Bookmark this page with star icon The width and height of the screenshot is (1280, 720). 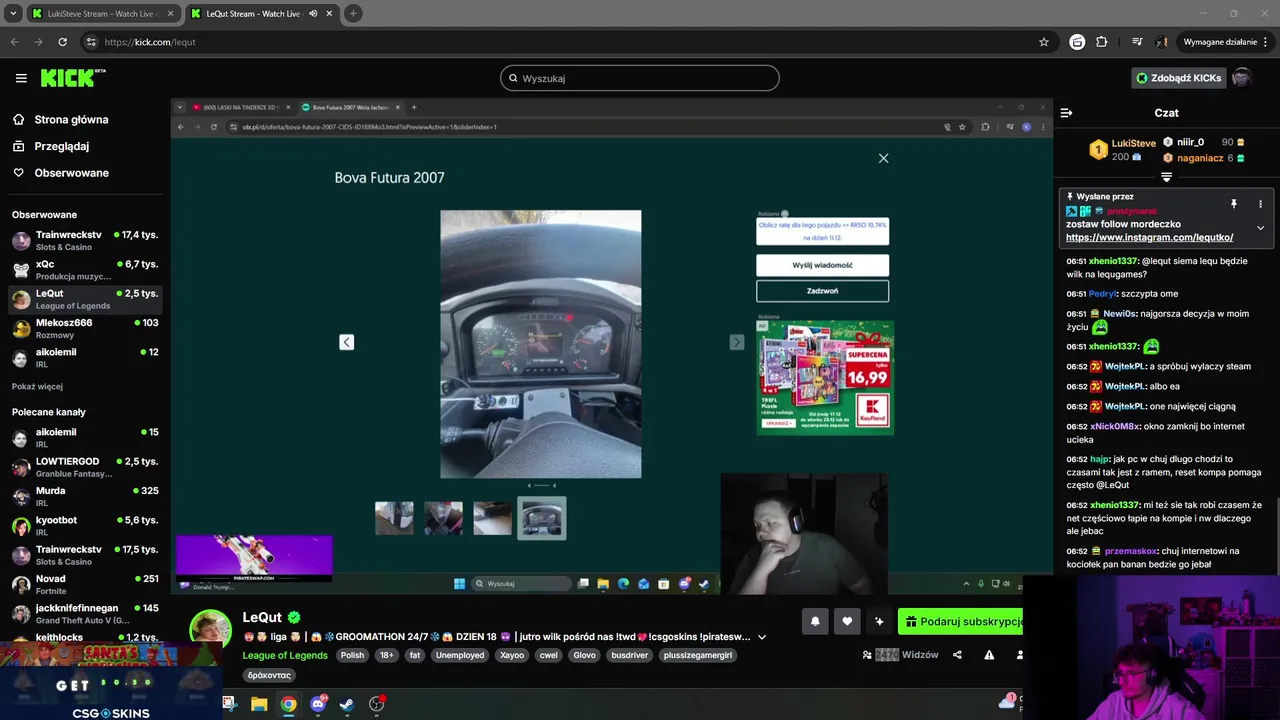[x=1044, y=42]
